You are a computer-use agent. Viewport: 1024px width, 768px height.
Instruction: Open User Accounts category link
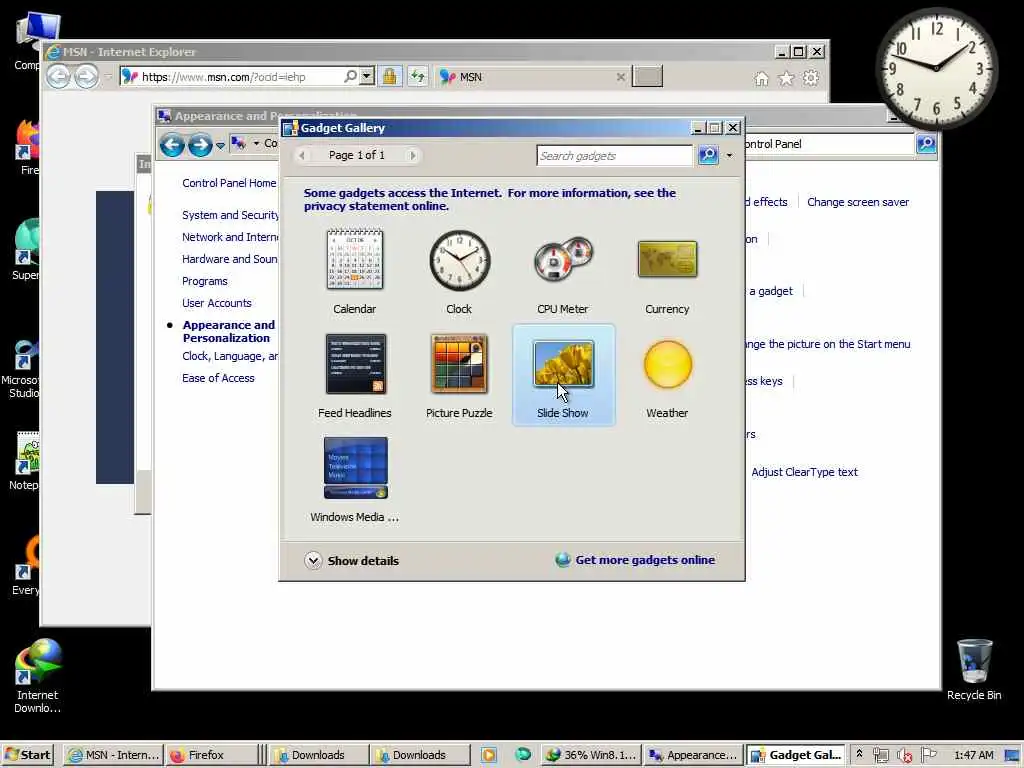[216, 303]
